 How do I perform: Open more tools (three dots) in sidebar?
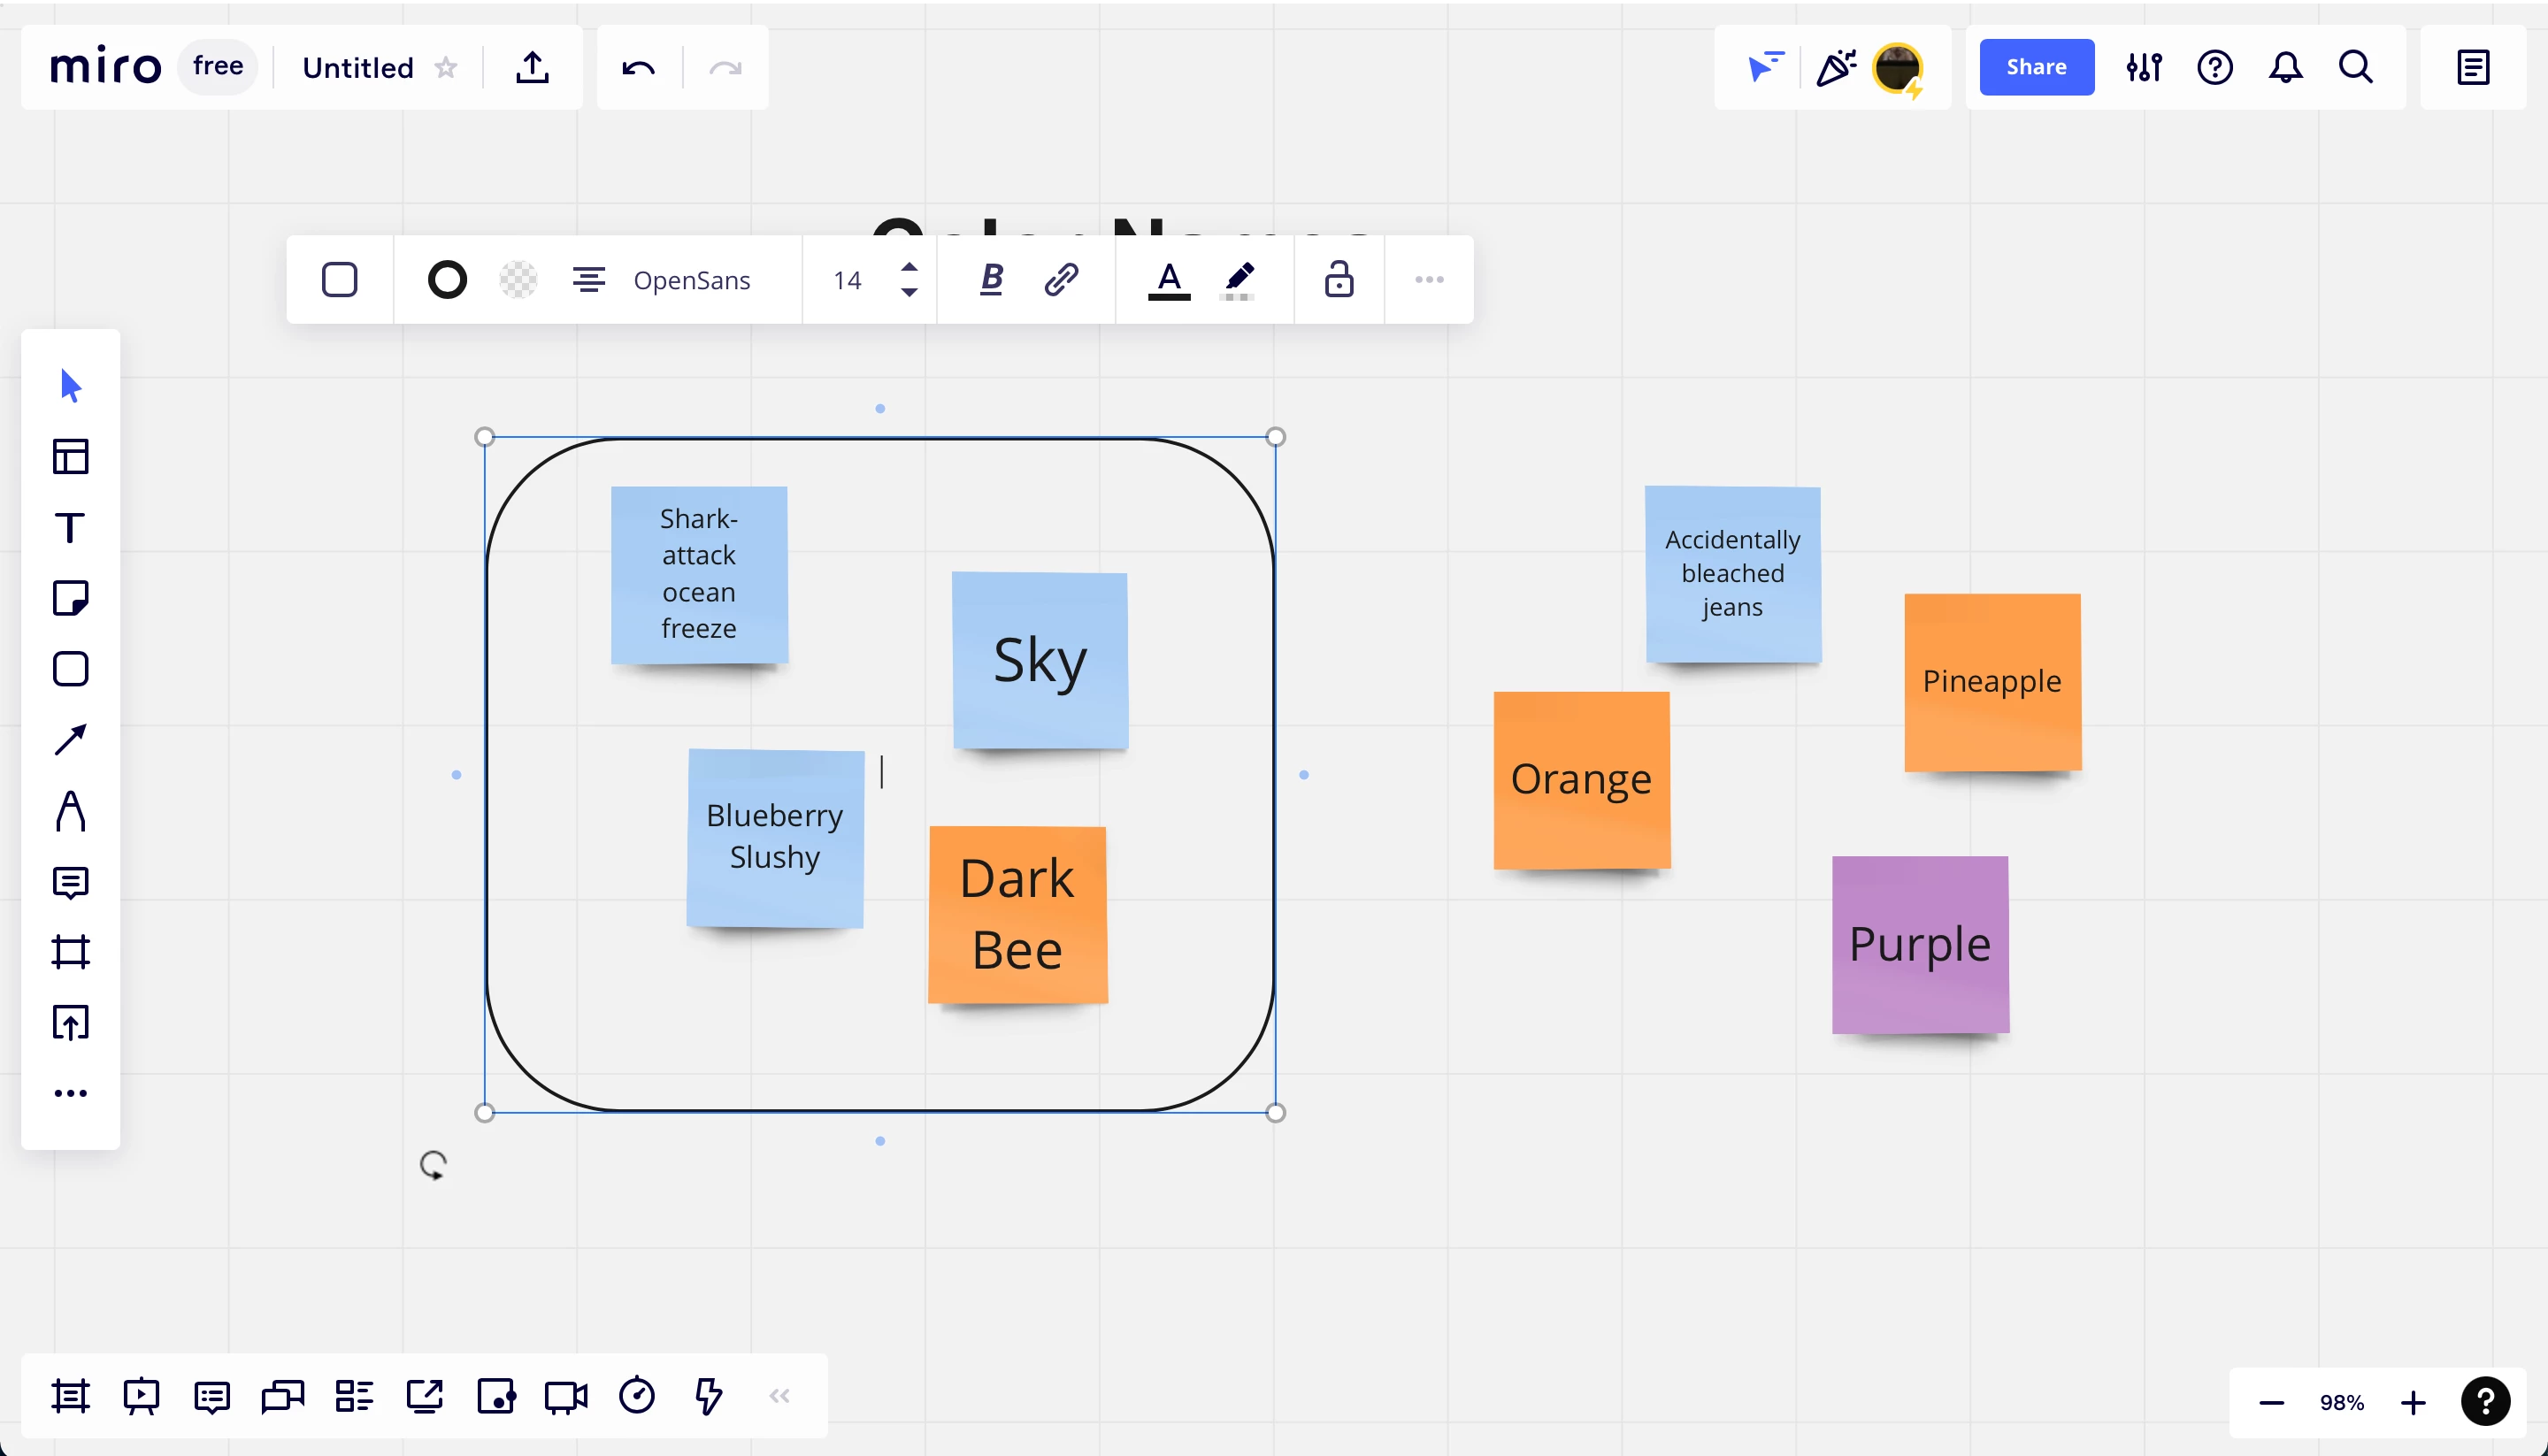tap(70, 1093)
